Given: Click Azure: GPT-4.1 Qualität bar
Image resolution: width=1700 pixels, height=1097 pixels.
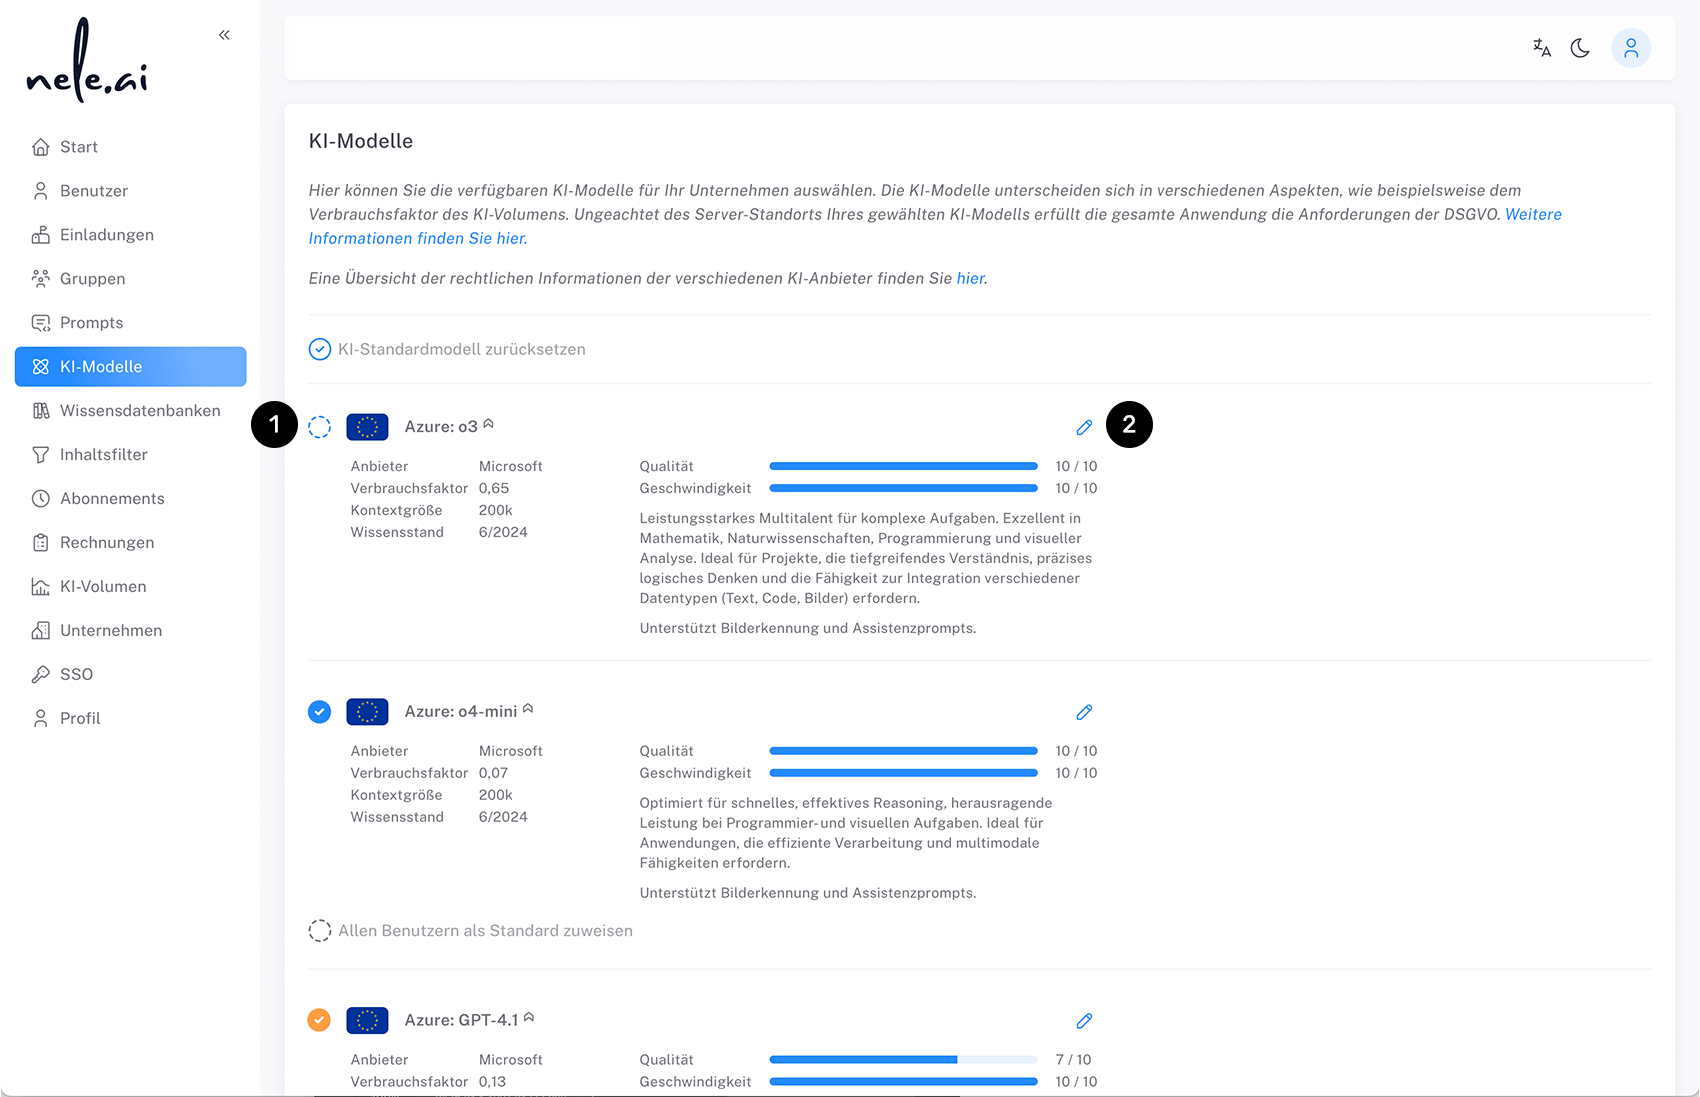Looking at the screenshot, I should coord(903,1059).
